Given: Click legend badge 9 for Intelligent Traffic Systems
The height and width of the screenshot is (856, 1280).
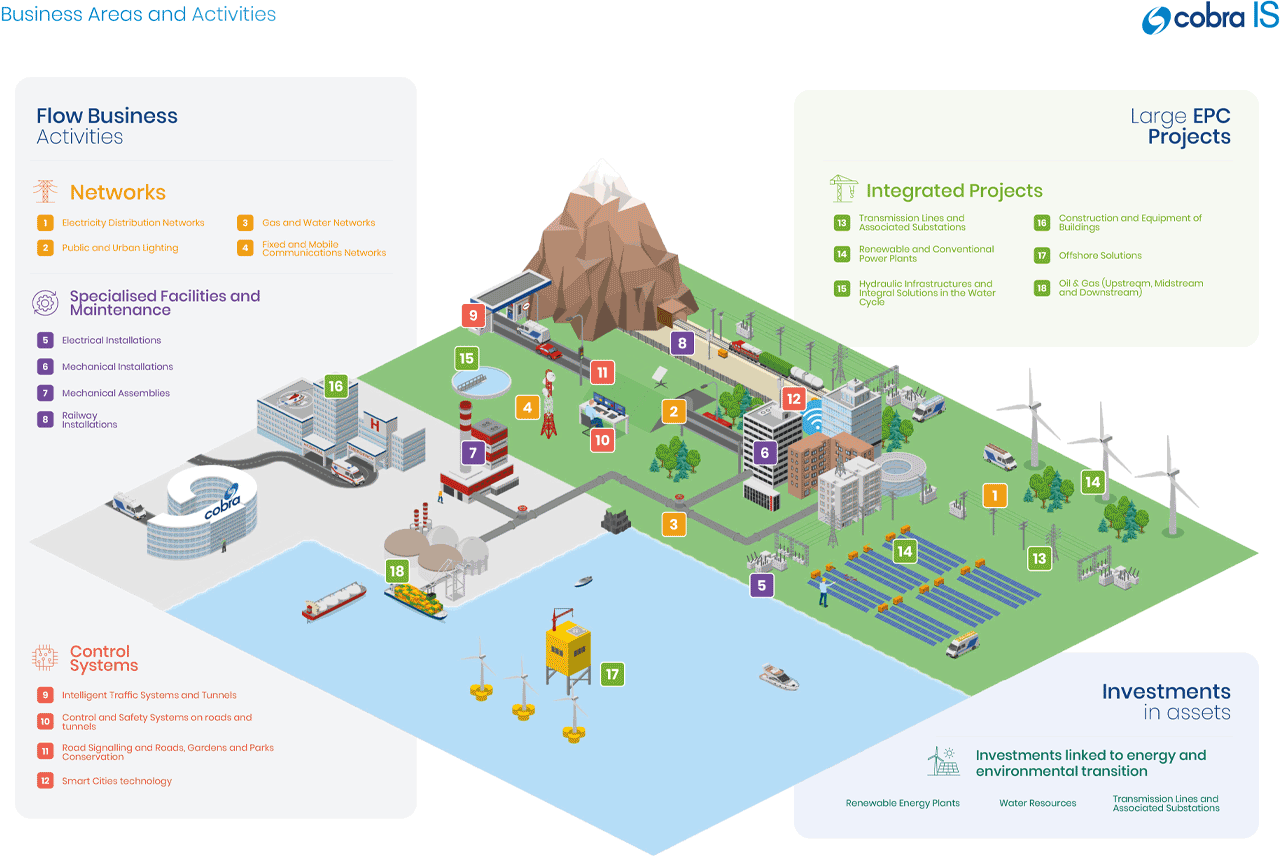Looking at the screenshot, I should 45,695.
